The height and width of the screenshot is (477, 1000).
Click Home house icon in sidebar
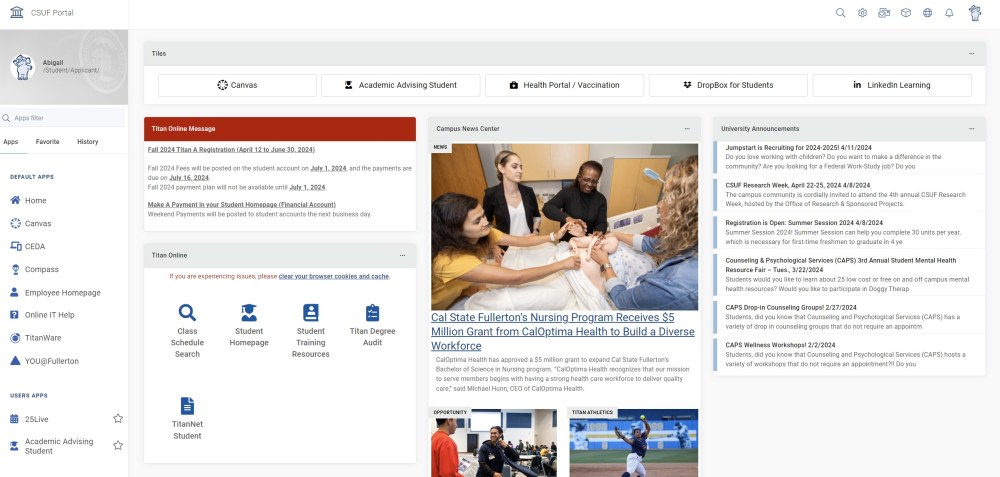click(15, 200)
